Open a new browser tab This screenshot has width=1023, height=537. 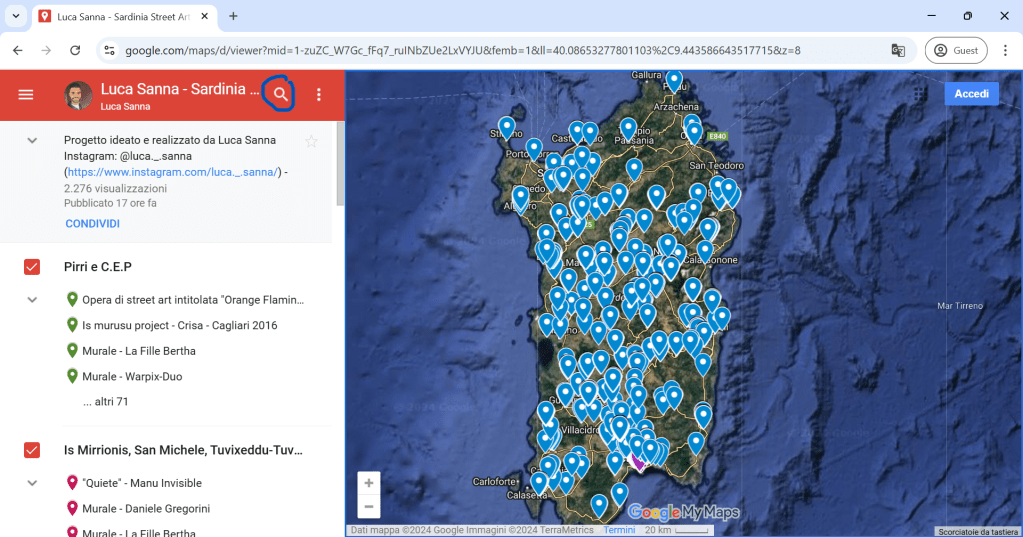point(233,16)
